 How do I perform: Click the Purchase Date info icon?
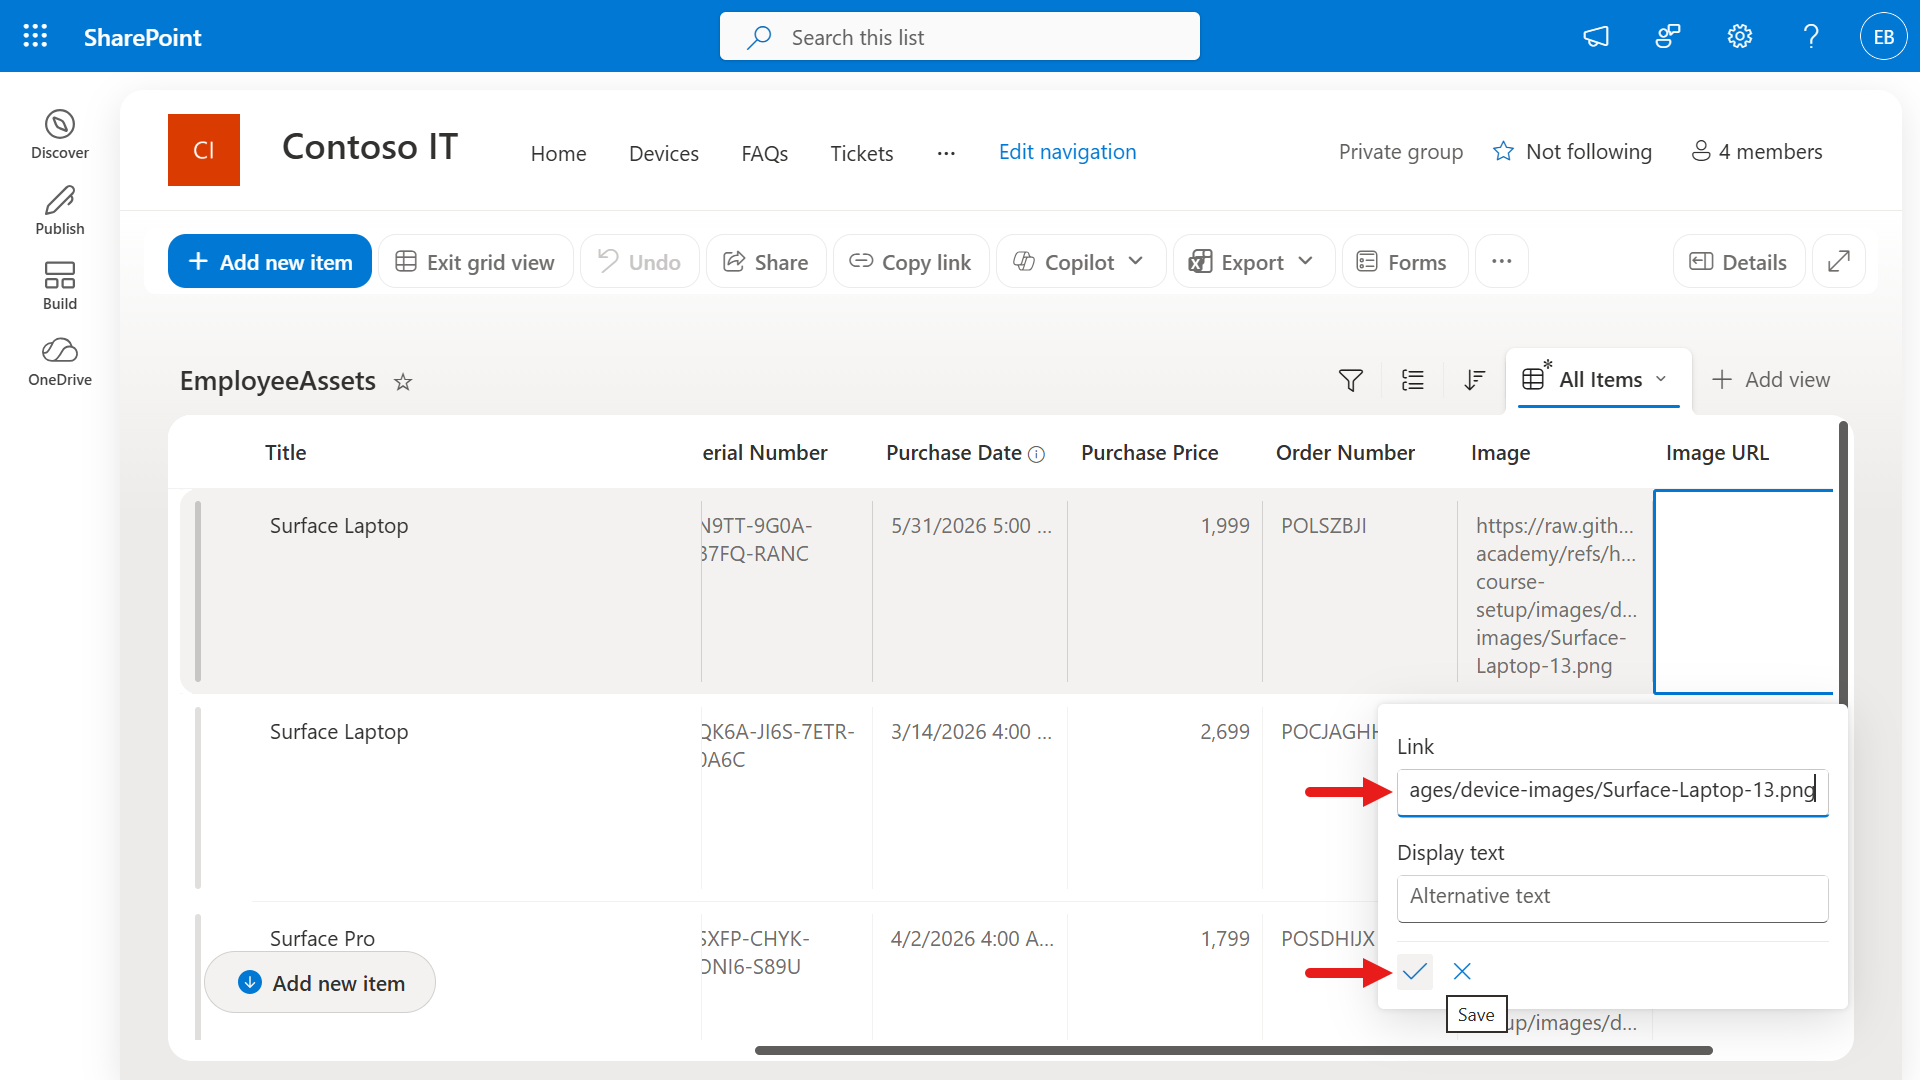click(1037, 454)
